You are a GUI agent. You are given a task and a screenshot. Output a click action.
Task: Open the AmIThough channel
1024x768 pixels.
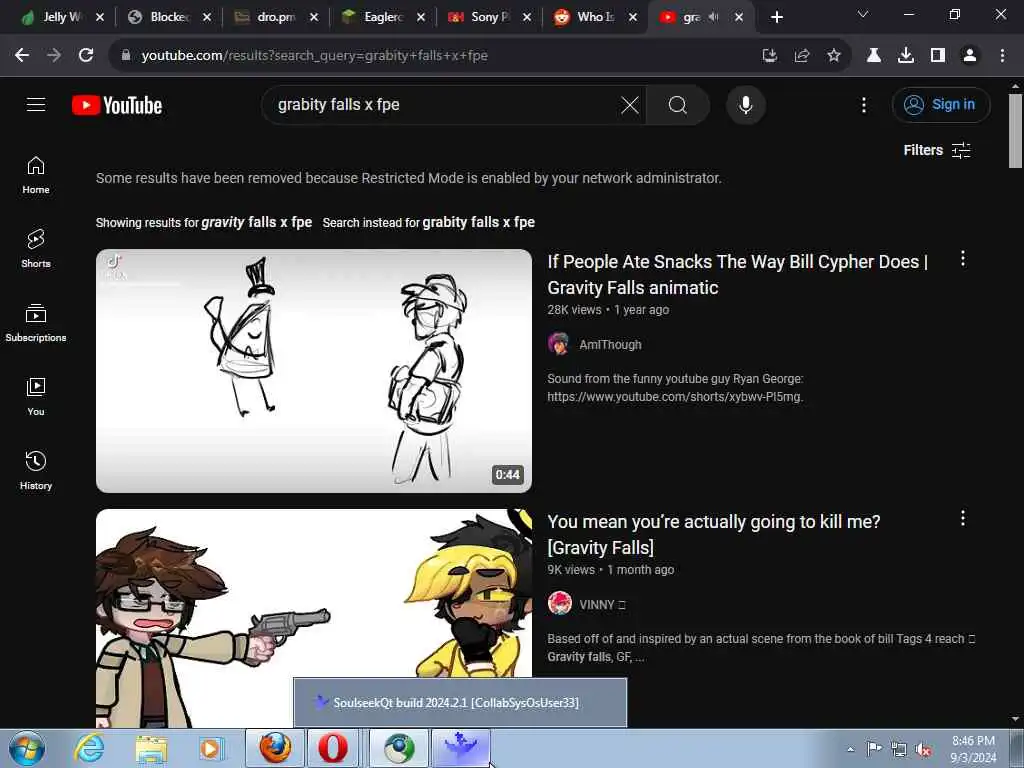(610, 345)
